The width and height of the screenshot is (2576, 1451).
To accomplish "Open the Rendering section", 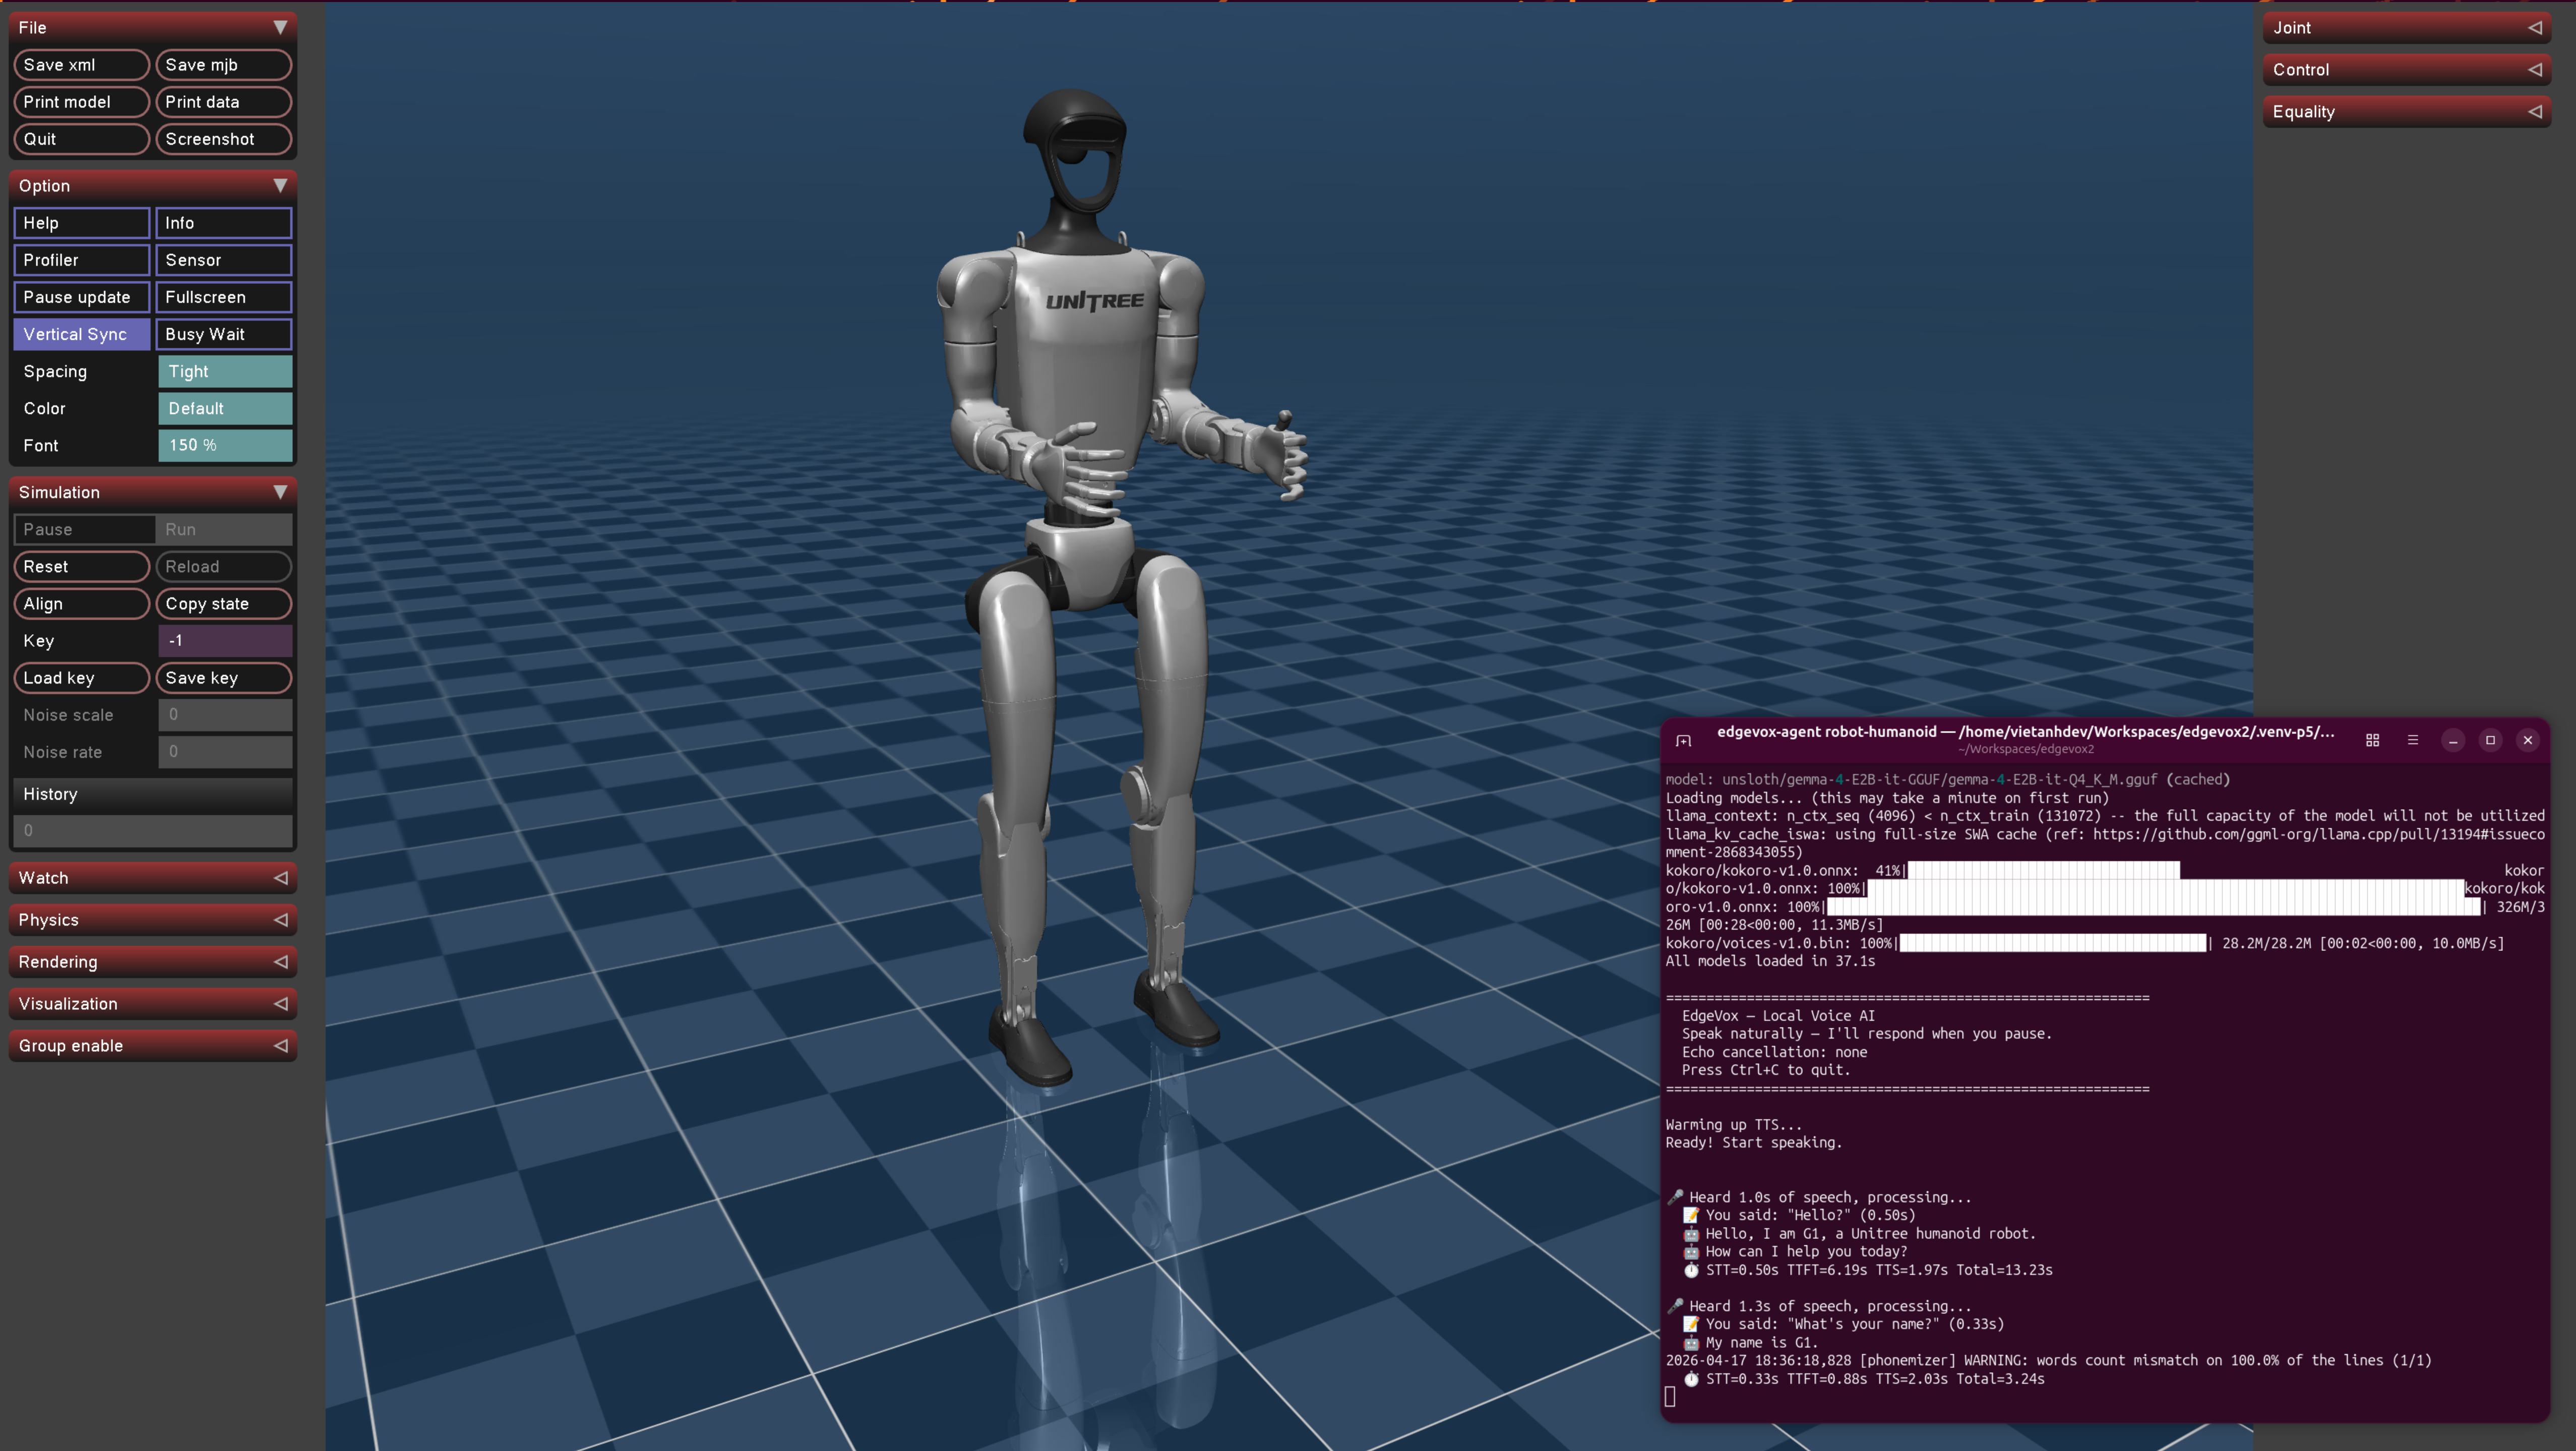I will pos(152,961).
